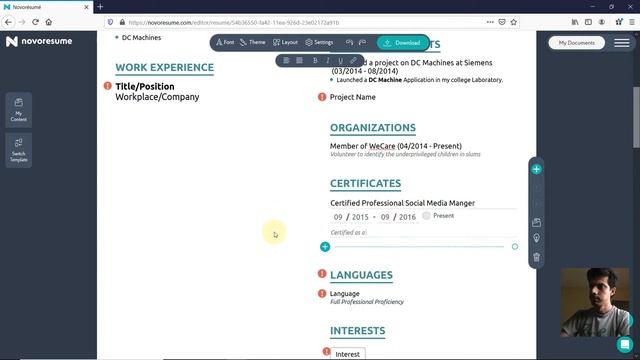
Task: Open My Content sidebar panel
Action: click(19, 110)
